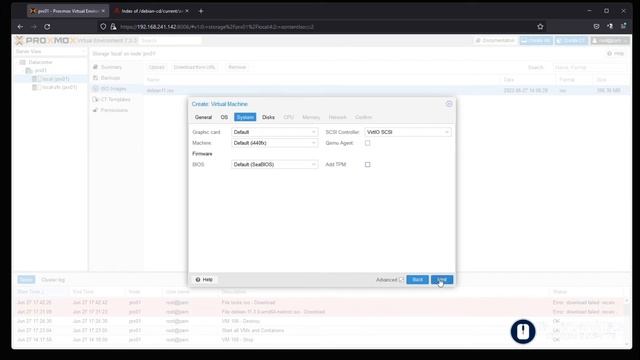Screen dimensions: 640x360
Task: Click the Create CT button in the header
Action: (x=571, y=40)
